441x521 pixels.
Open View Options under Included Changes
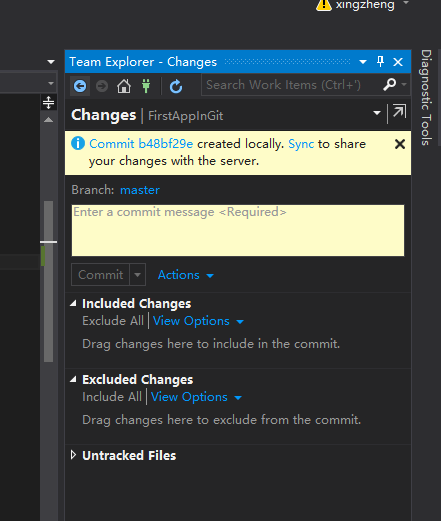pyautogui.click(x=198, y=321)
